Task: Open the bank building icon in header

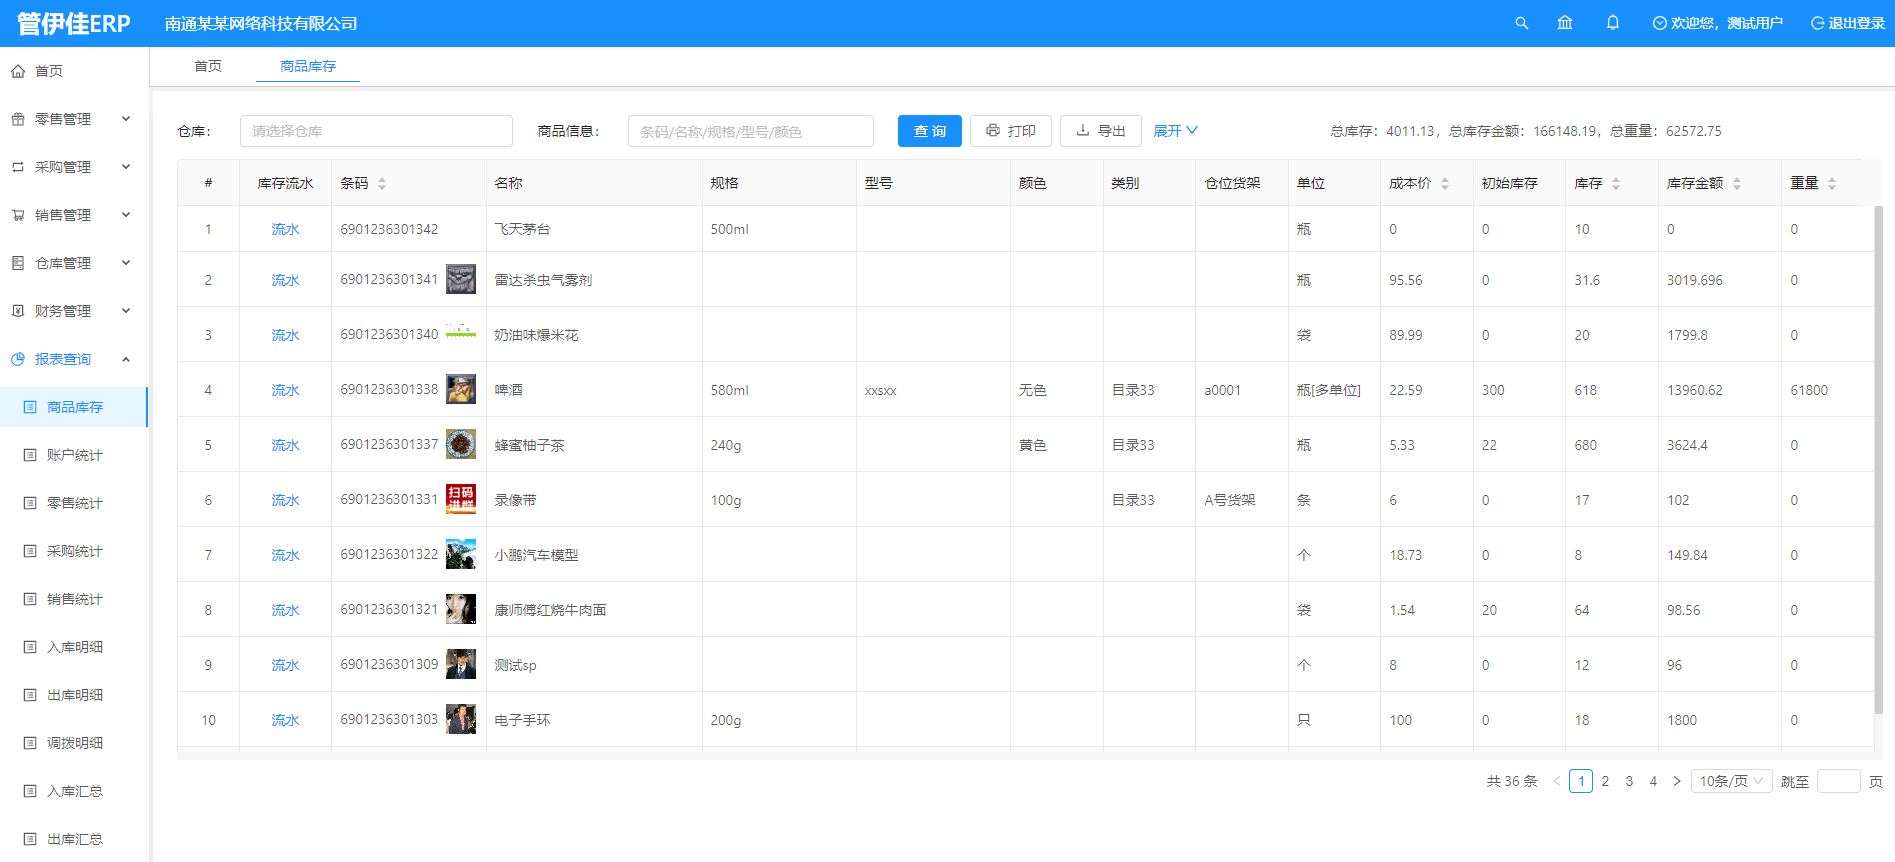Action: [x=1565, y=23]
